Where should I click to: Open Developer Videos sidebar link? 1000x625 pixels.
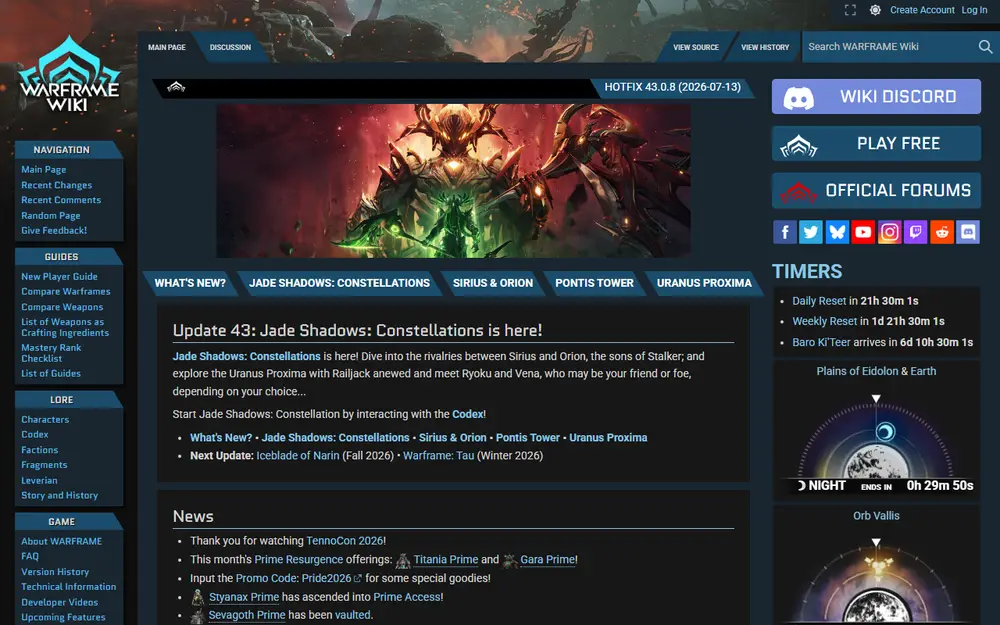pyautogui.click(x=59, y=603)
